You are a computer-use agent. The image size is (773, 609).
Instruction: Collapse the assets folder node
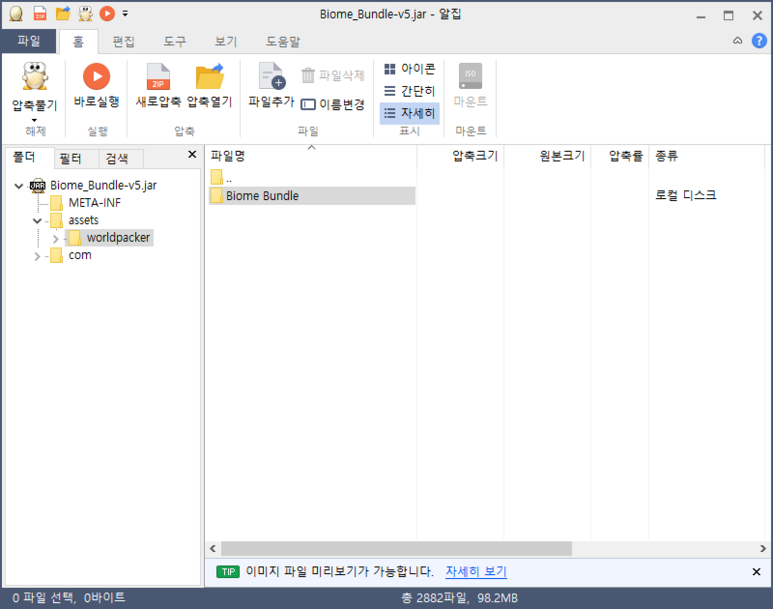point(37,220)
